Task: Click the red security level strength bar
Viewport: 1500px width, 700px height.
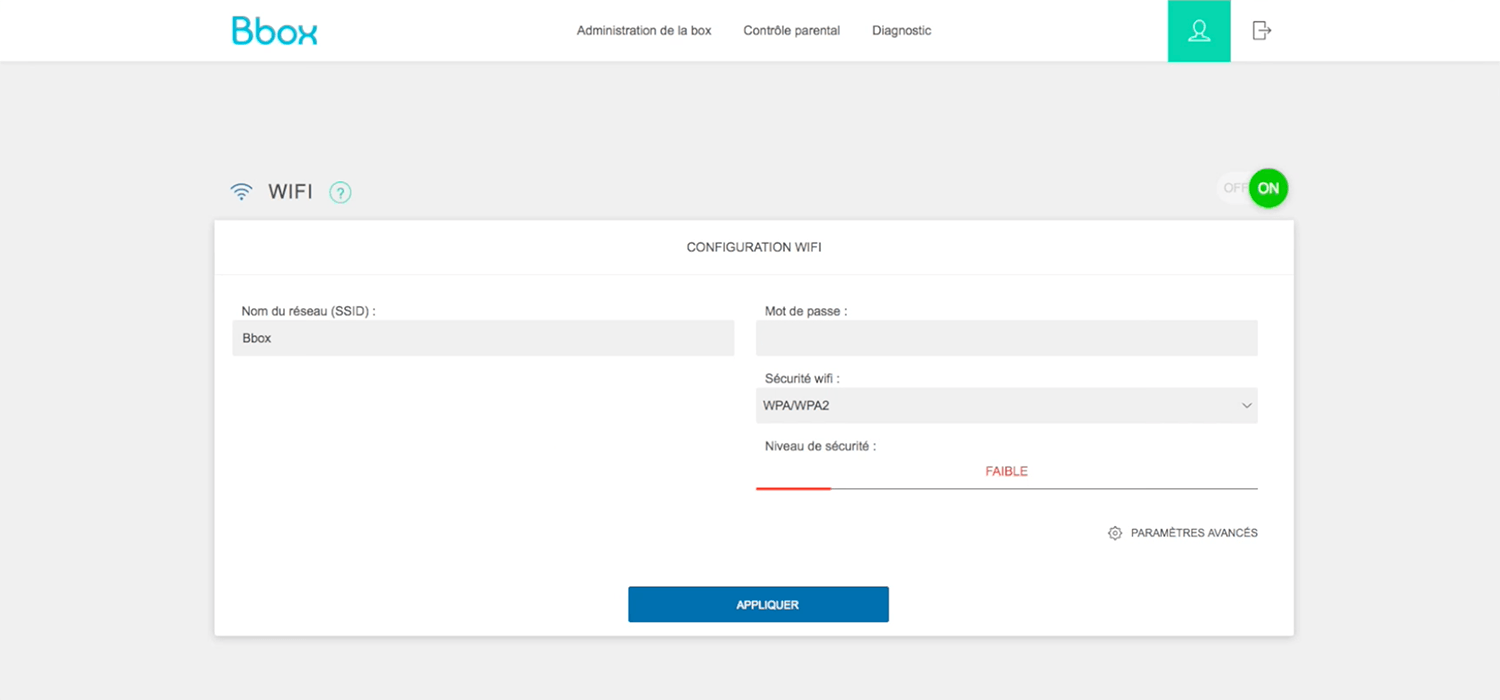Action: (x=793, y=488)
